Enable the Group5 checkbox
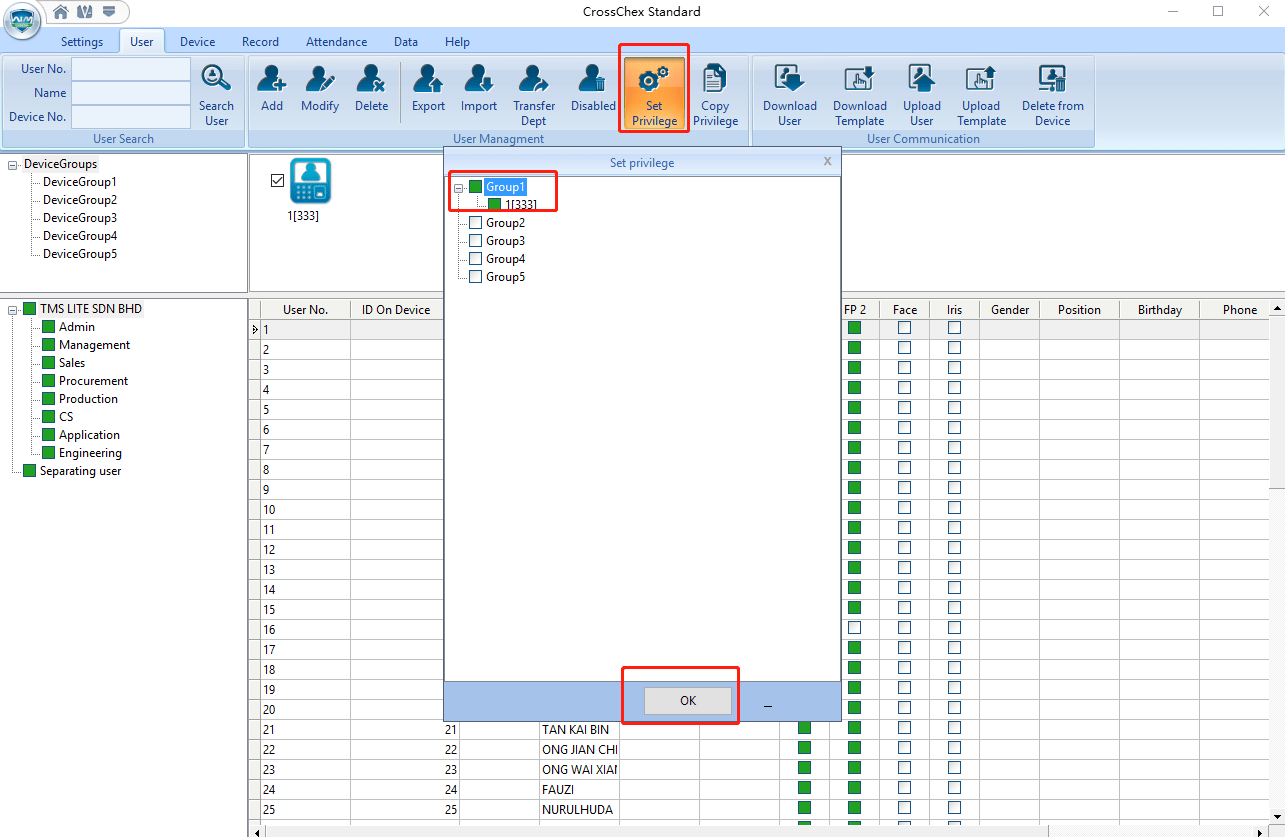Viewport: 1285px width, 837px height. (x=476, y=277)
